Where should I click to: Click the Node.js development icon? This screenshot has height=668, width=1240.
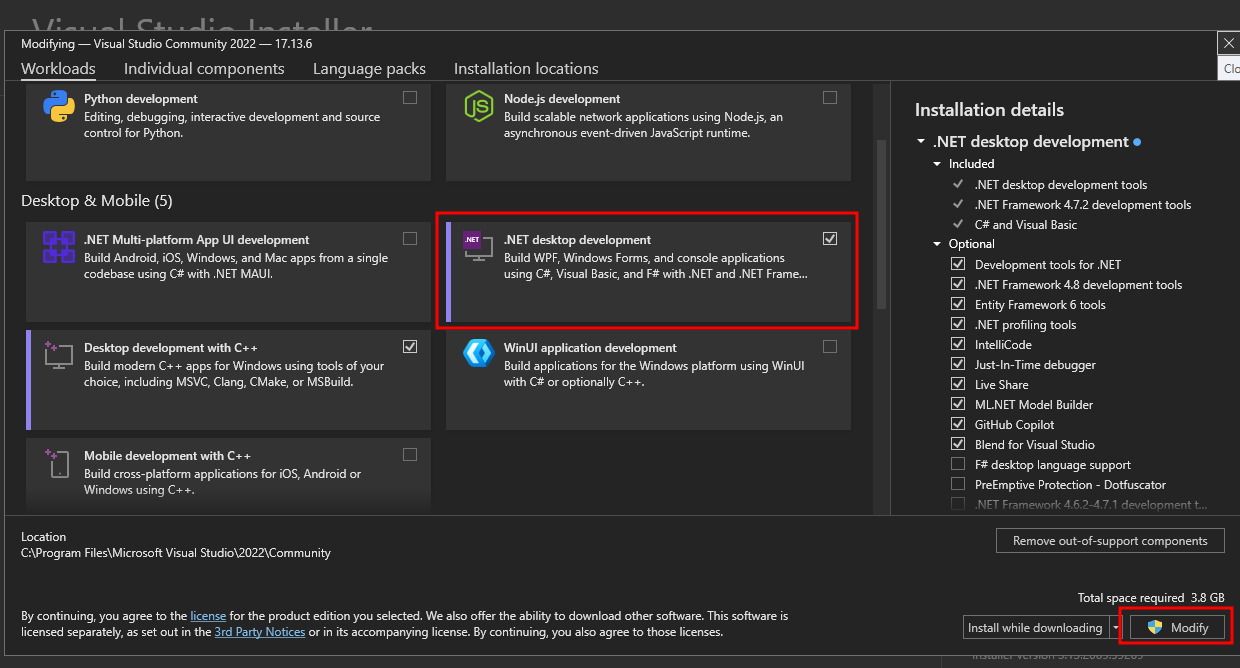click(478, 106)
